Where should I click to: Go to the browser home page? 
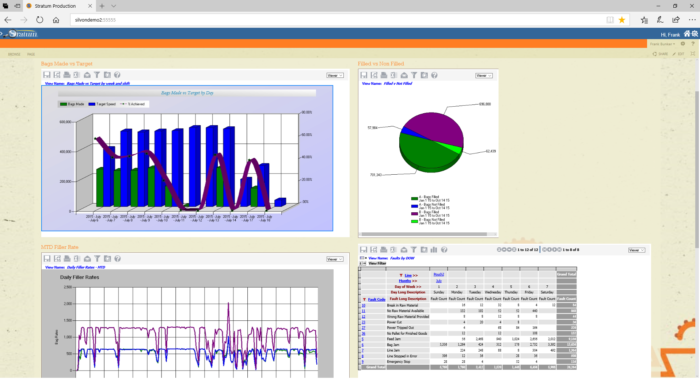[56, 20]
